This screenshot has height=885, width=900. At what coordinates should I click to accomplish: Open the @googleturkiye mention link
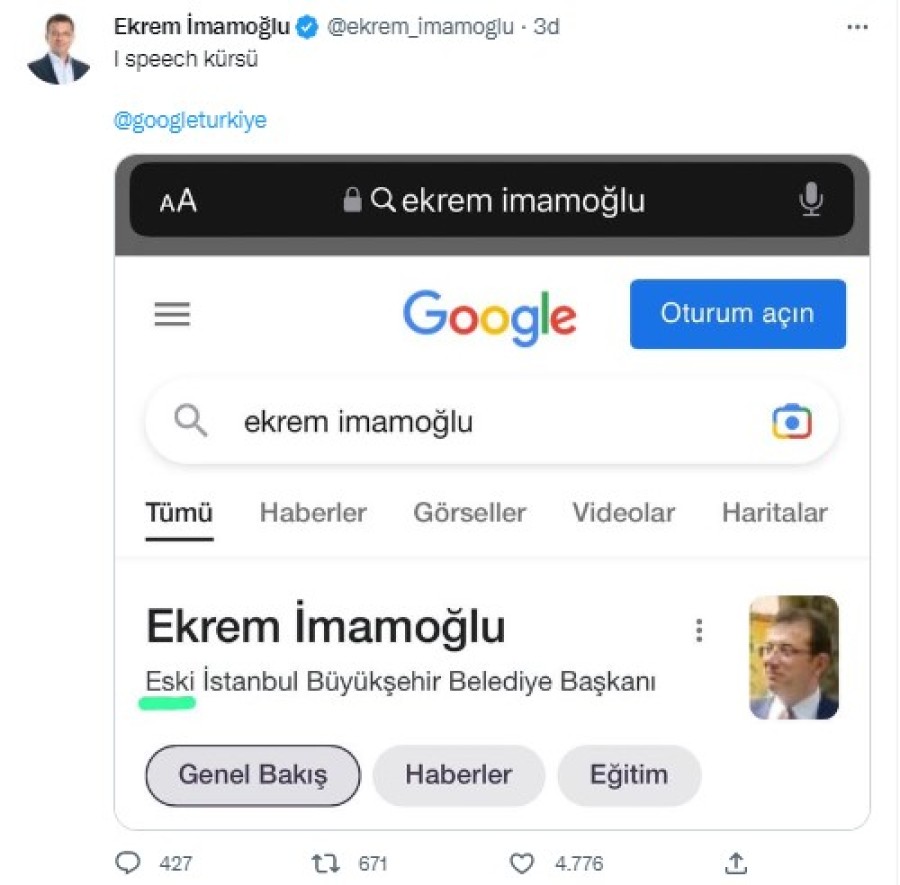[190, 121]
